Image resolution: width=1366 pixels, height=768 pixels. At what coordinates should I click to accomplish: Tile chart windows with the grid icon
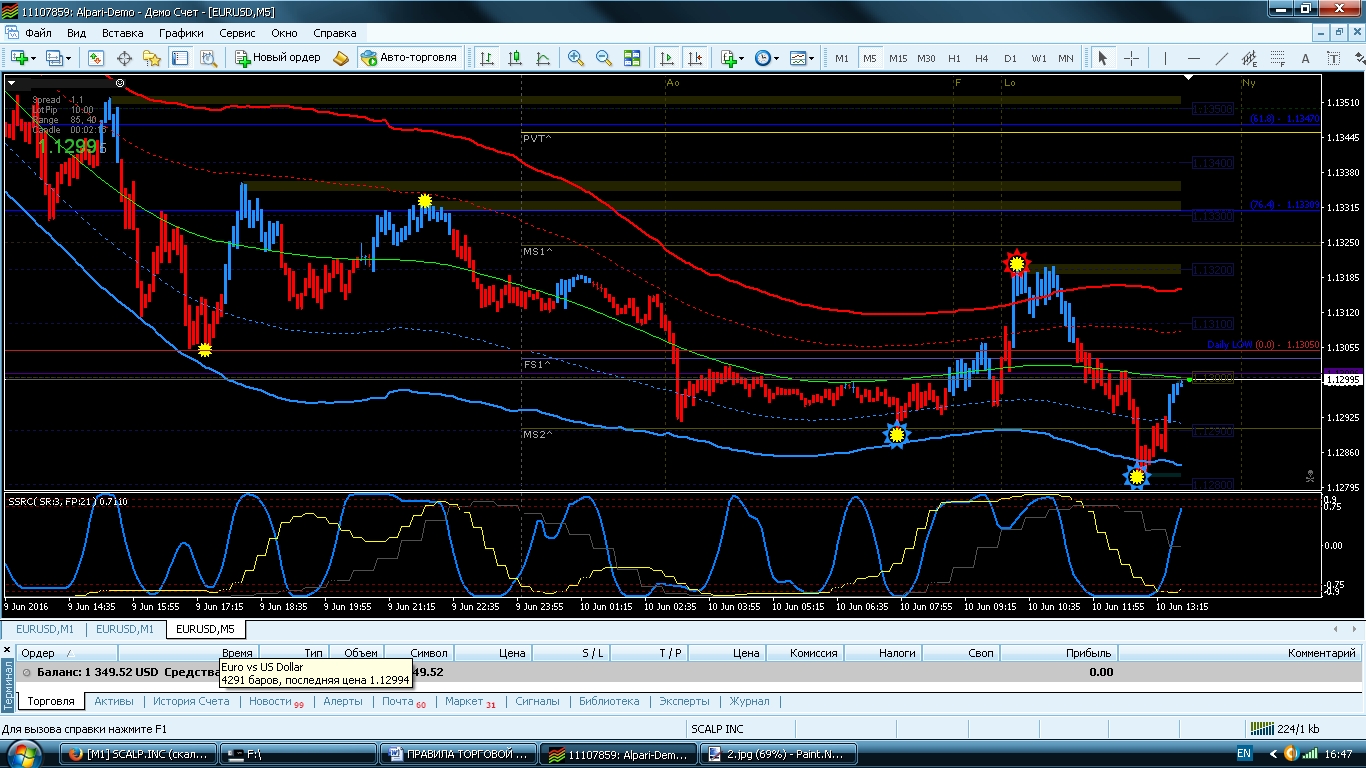(632, 58)
